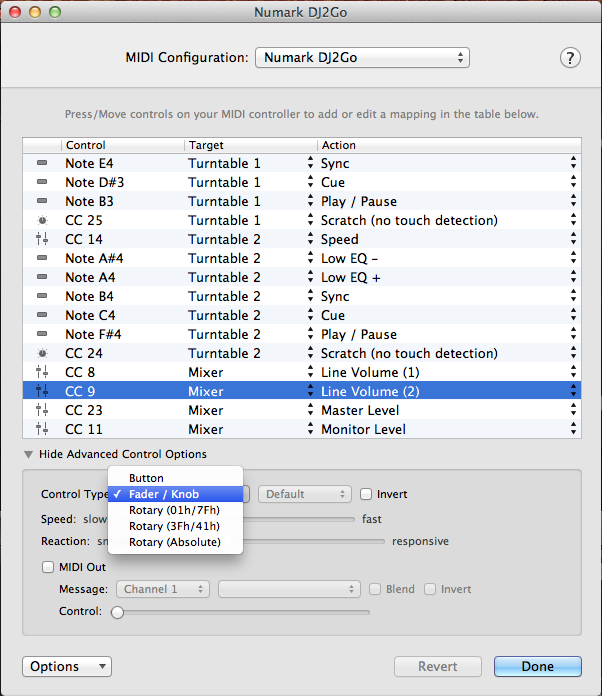Open the Default popup menu
The width and height of the screenshot is (602, 696).
305,494
